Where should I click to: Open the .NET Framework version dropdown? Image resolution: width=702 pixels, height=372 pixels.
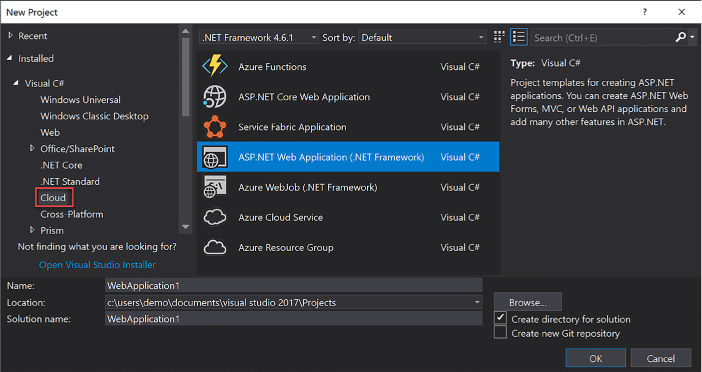click(259, 38)
